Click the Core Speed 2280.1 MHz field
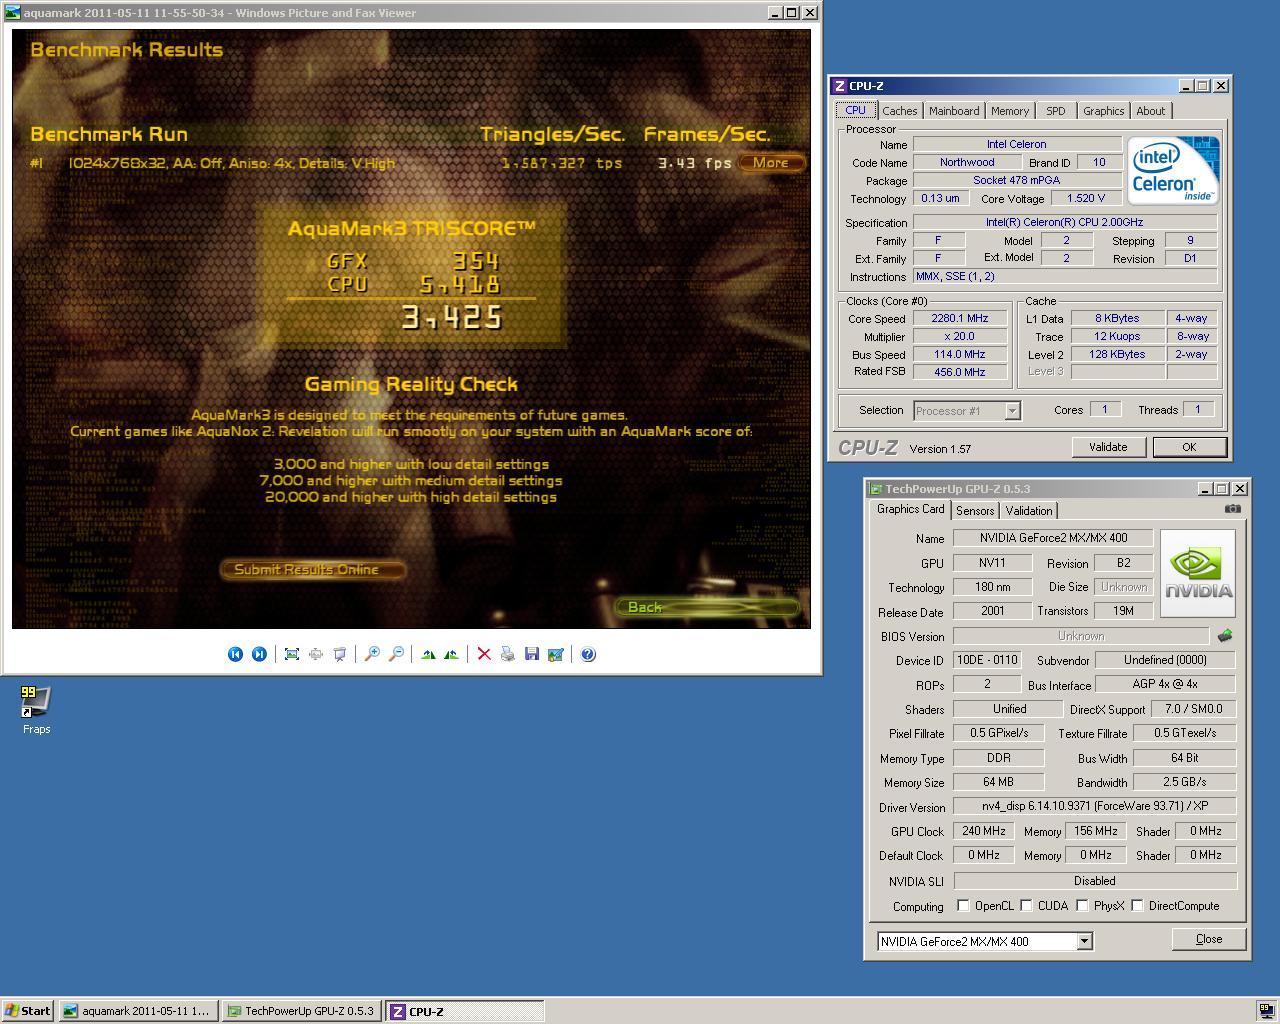1280x1024 pixels. click(x=959, y=318)
